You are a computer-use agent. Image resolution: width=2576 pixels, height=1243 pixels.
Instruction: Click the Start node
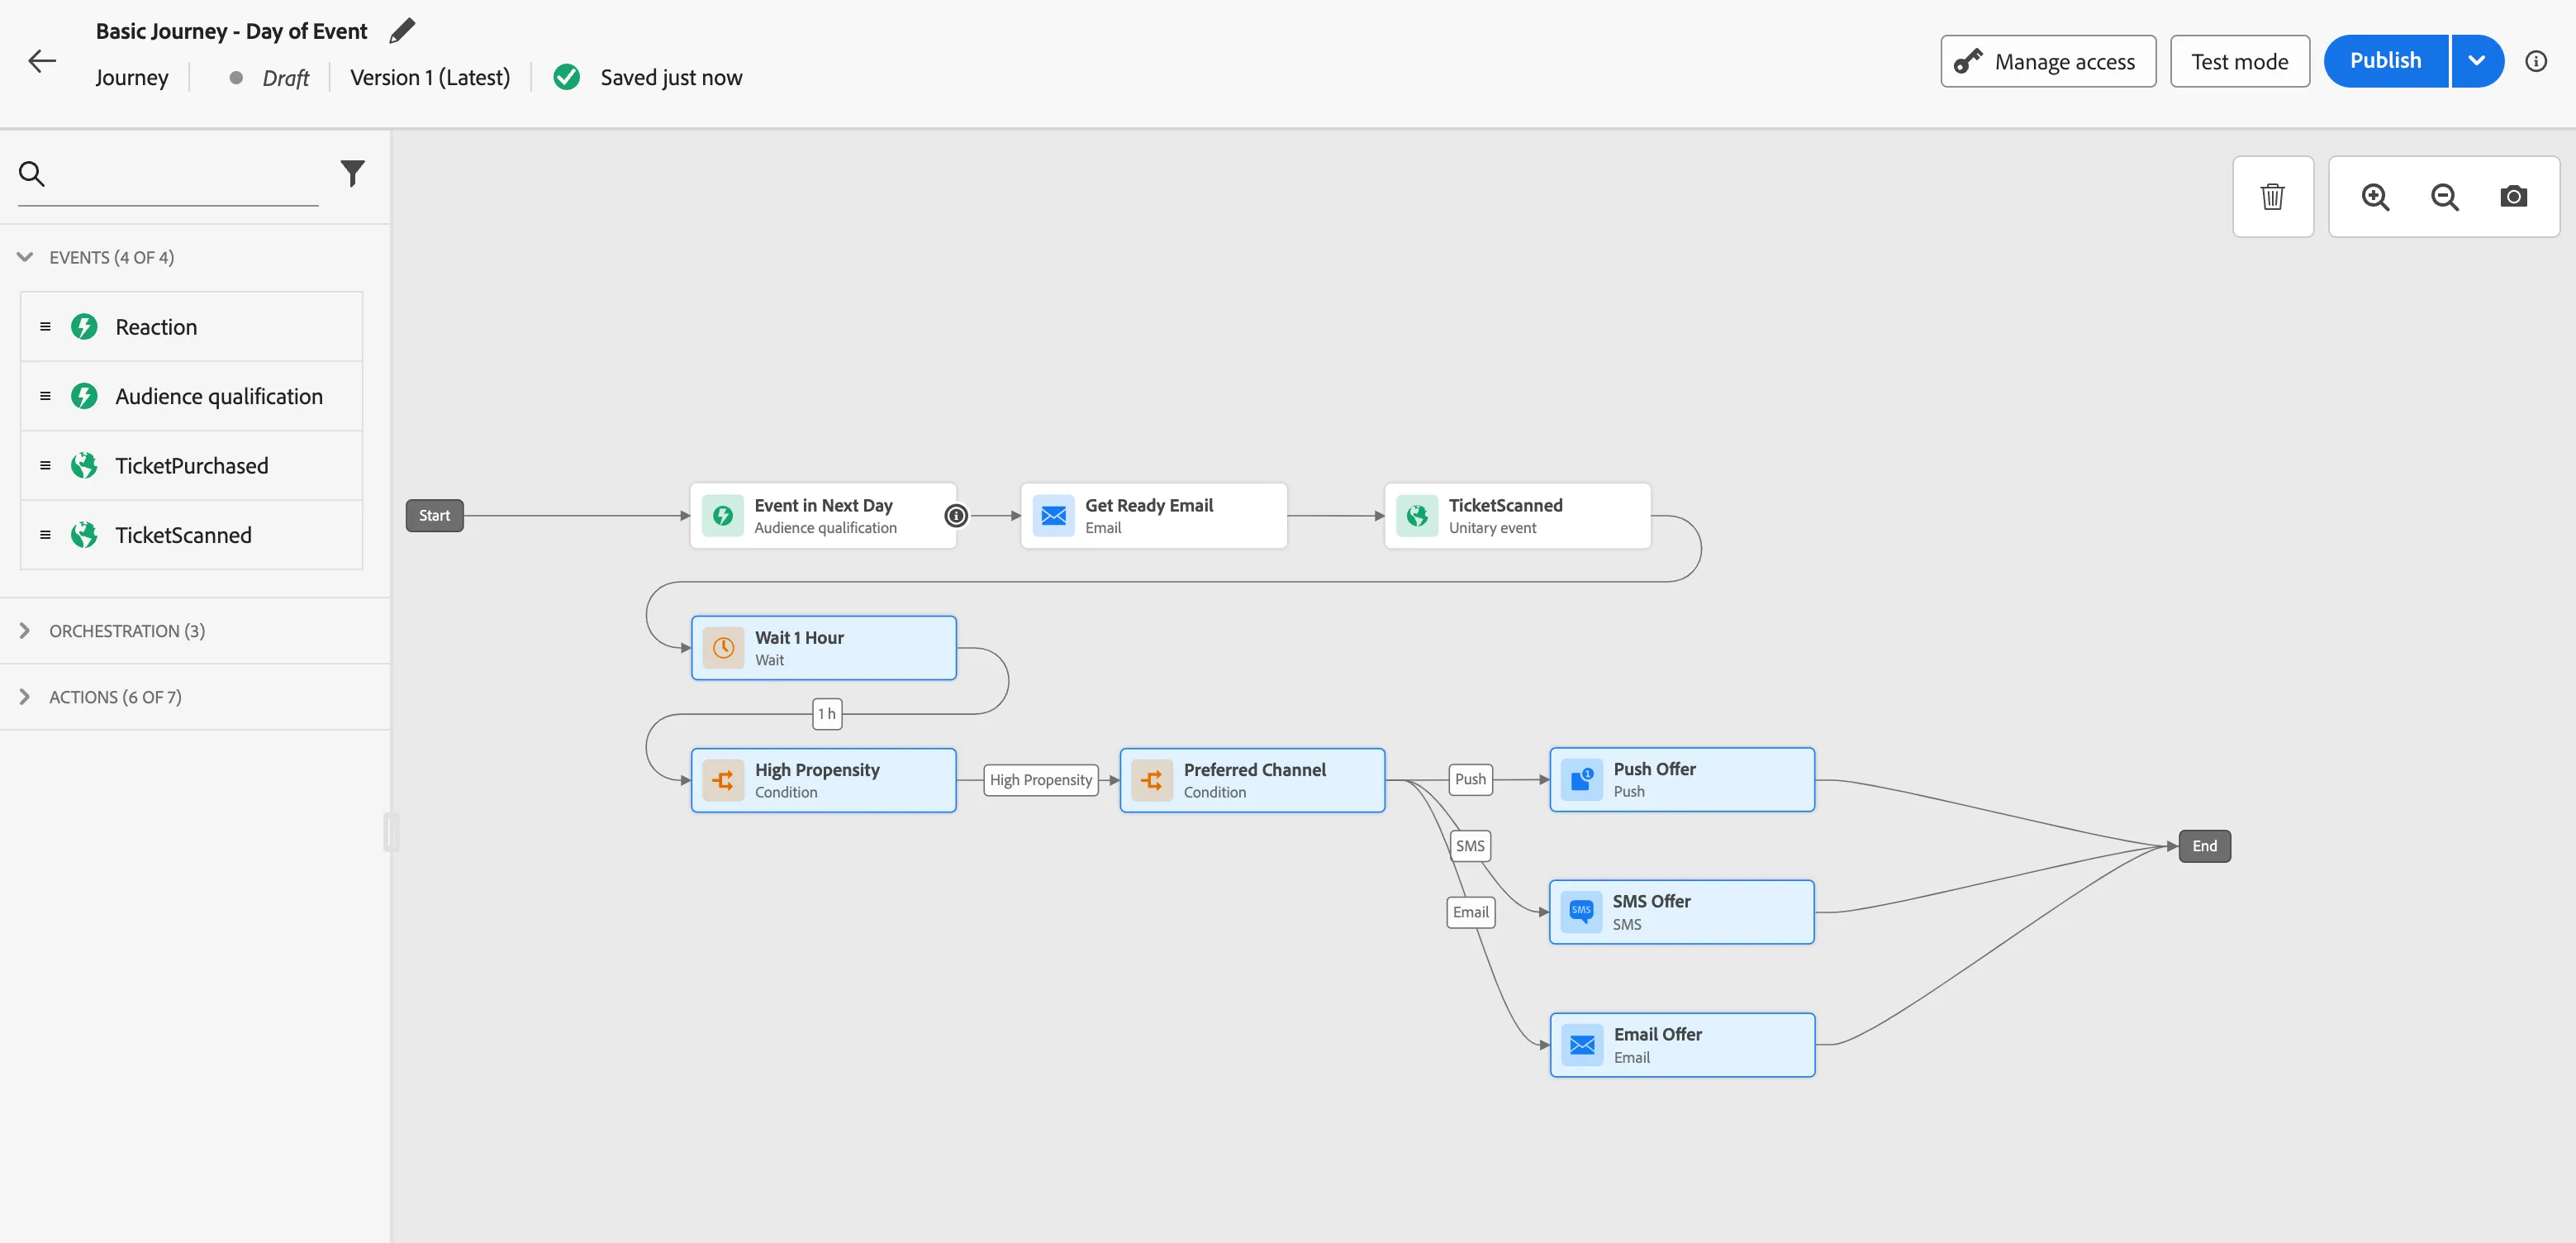tap(434, 516)
